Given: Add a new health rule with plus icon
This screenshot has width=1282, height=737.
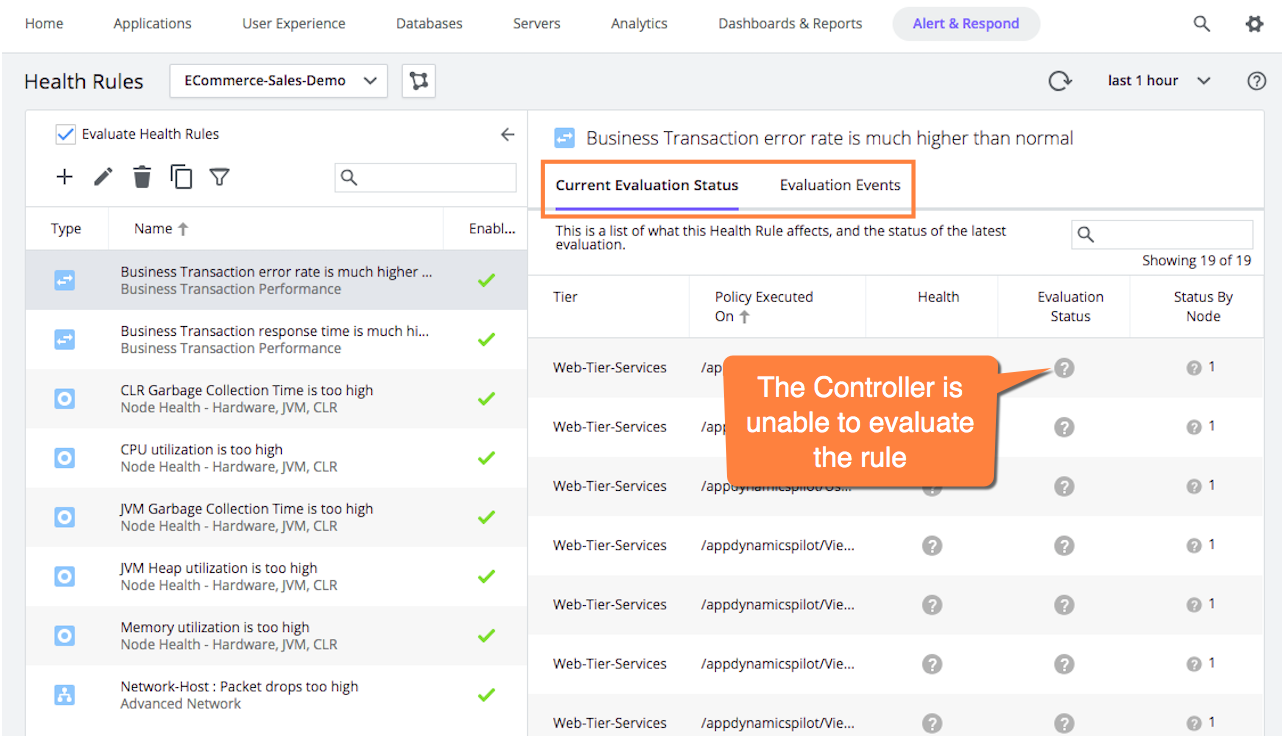Looking at the screenshot, I should [x=65, y=177].
